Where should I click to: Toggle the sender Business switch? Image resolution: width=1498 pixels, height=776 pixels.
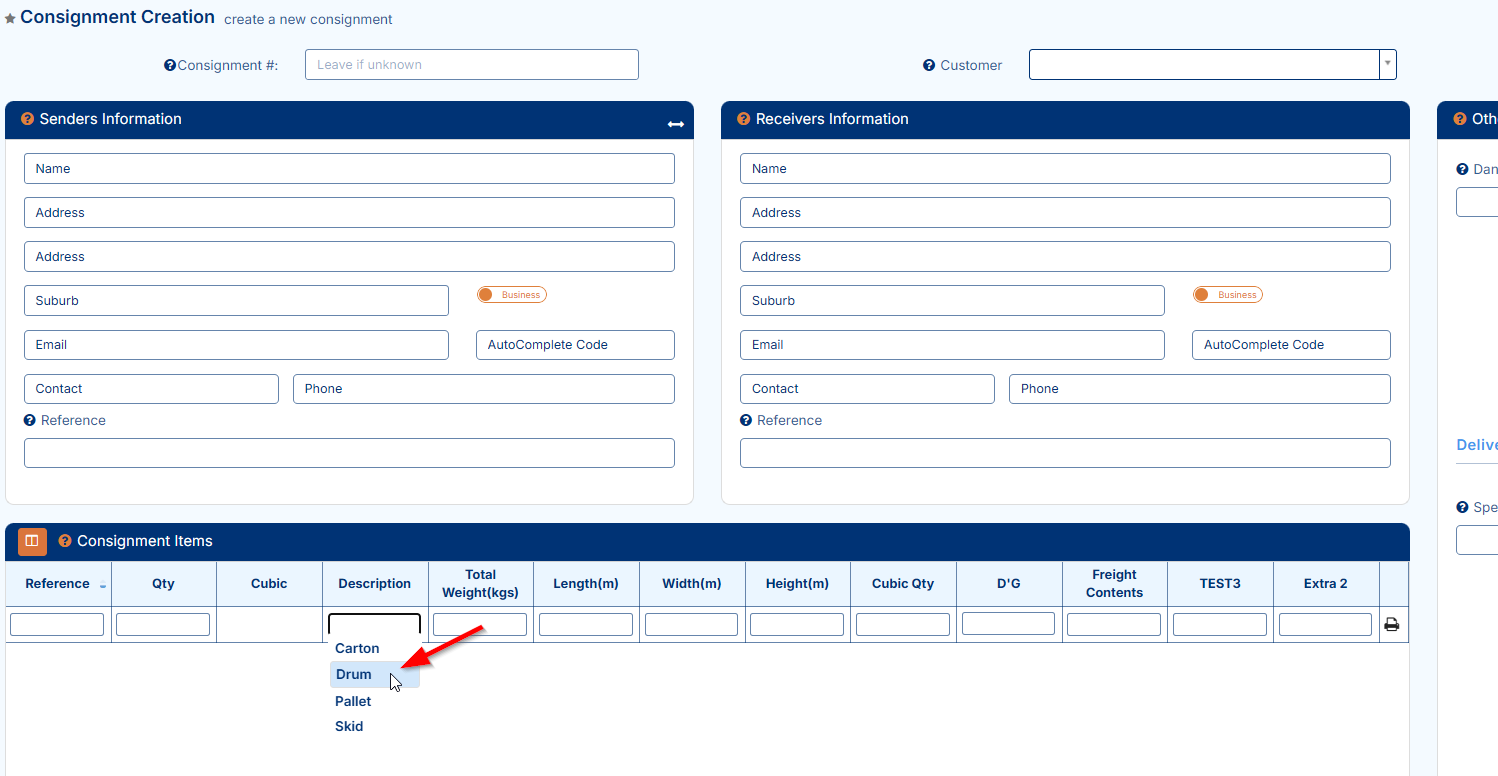click(x=511, y=295)
